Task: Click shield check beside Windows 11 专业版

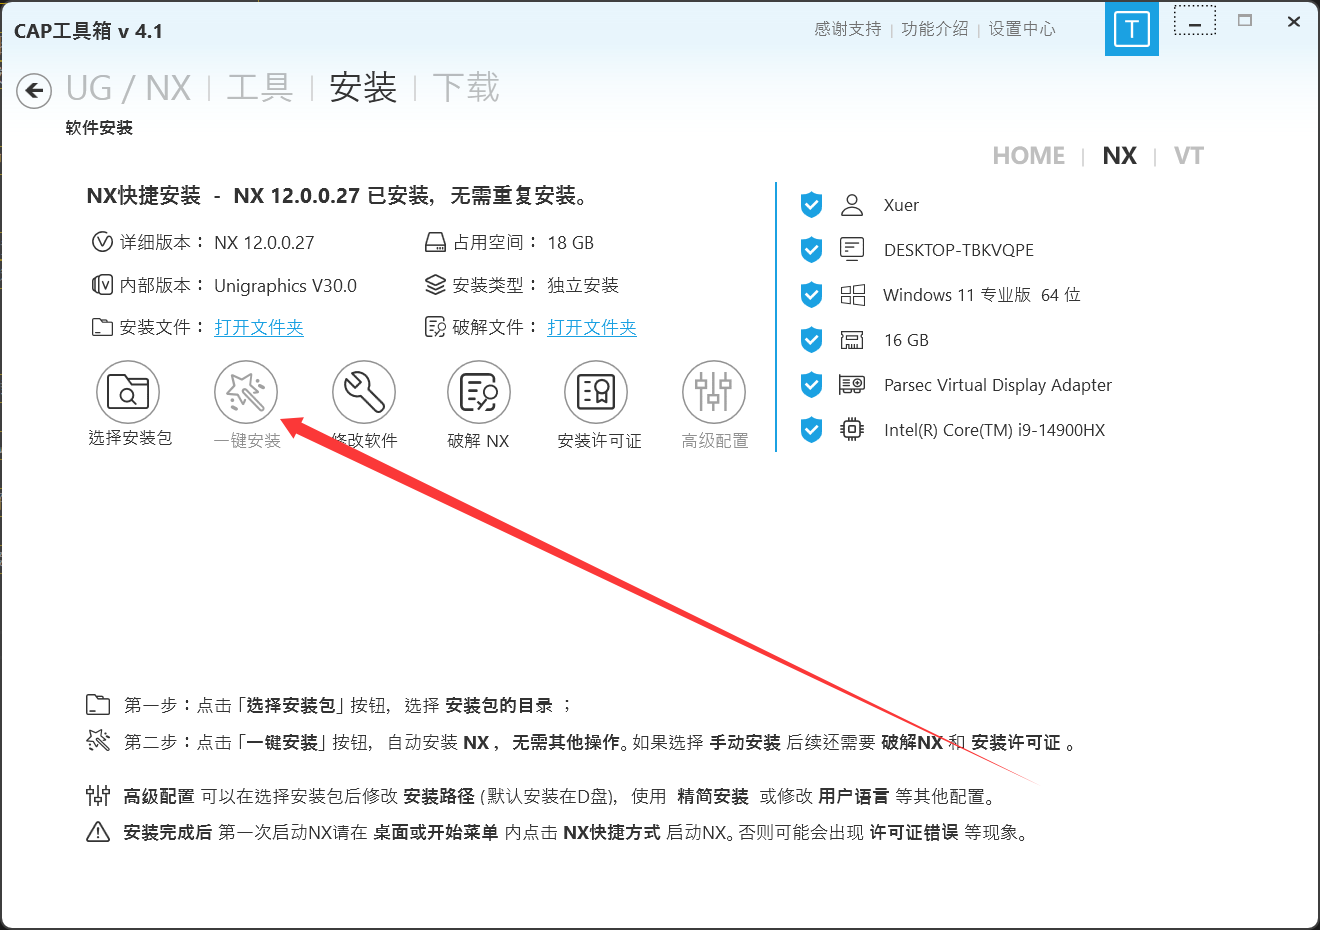Action: (x=811, y=295)
